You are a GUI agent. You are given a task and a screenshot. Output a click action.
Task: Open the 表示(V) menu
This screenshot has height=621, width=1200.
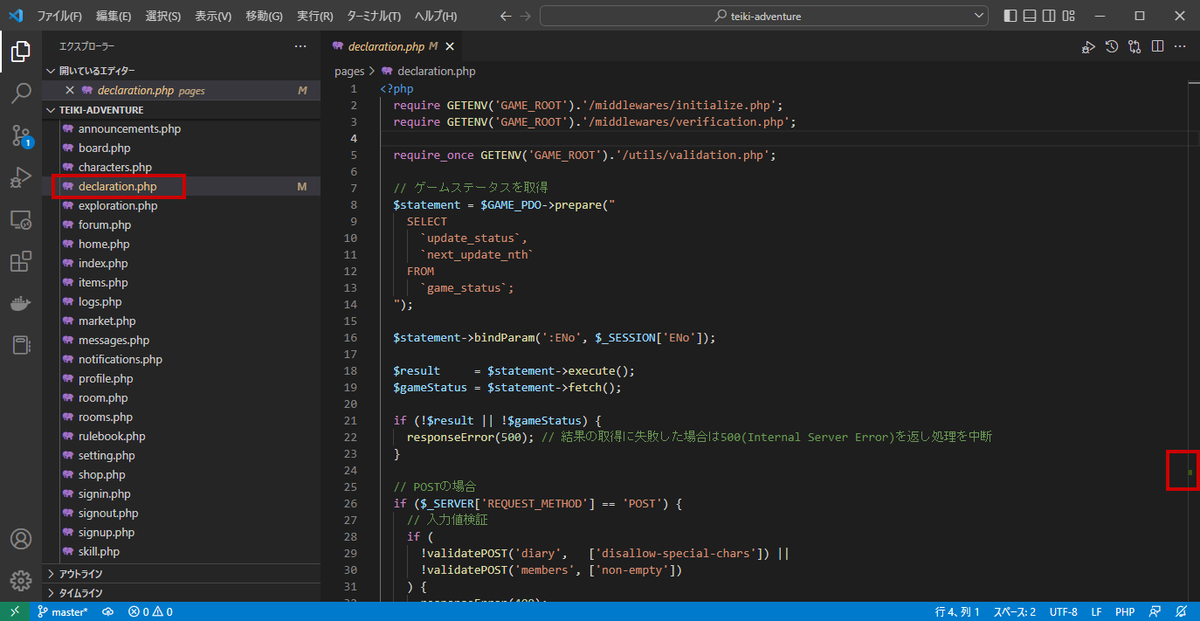pyautogui.click(x=212, y=16)
